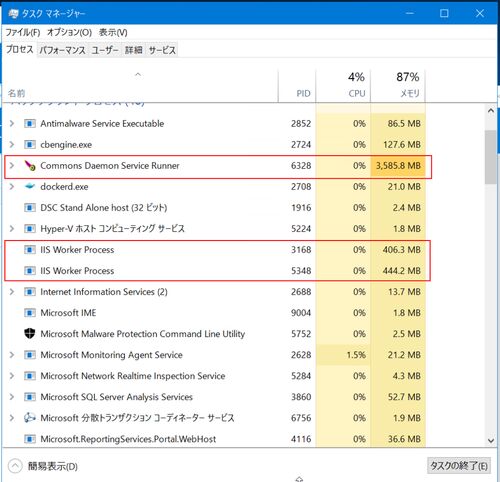Switch to the ユーザー tab
This screenshot has width=500, height=482.
coord(105,50)
